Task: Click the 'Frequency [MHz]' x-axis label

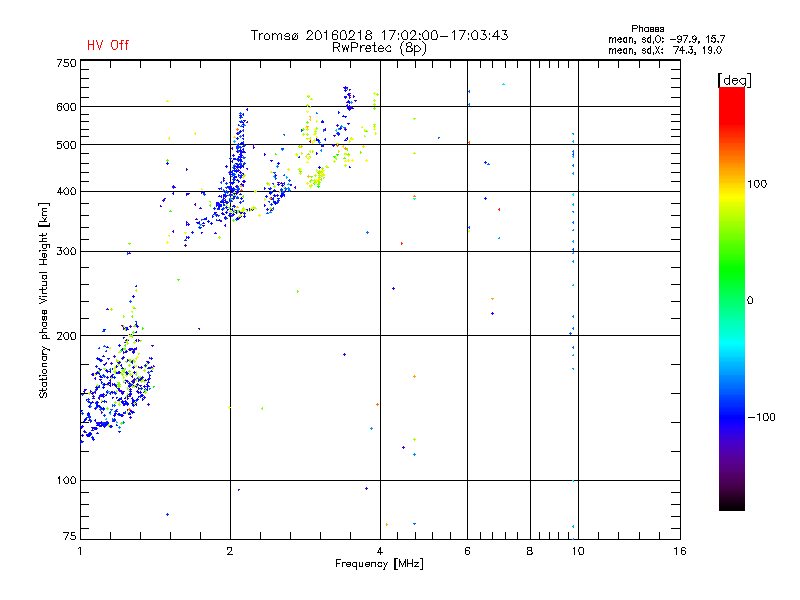Action: [x=379, y=564]
